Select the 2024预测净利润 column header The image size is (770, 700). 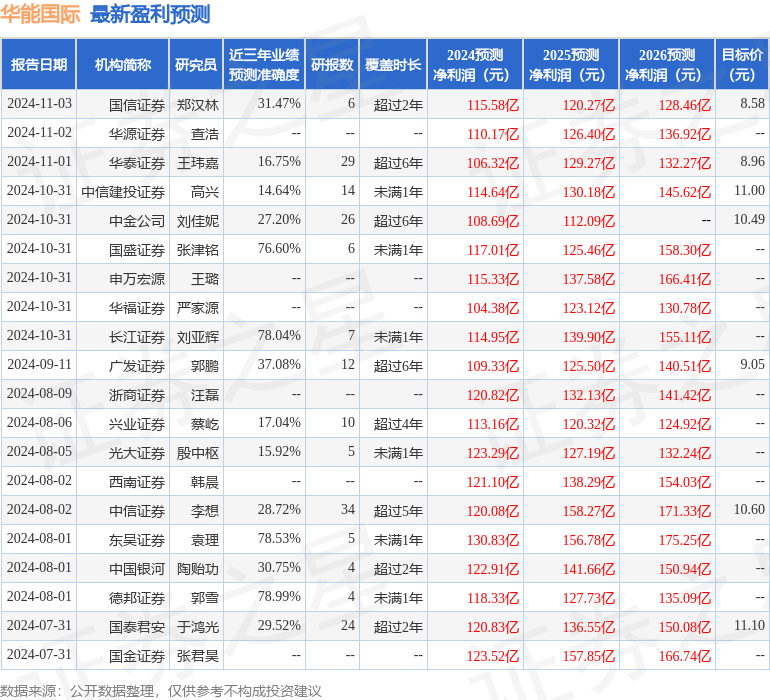coord(475,65)
